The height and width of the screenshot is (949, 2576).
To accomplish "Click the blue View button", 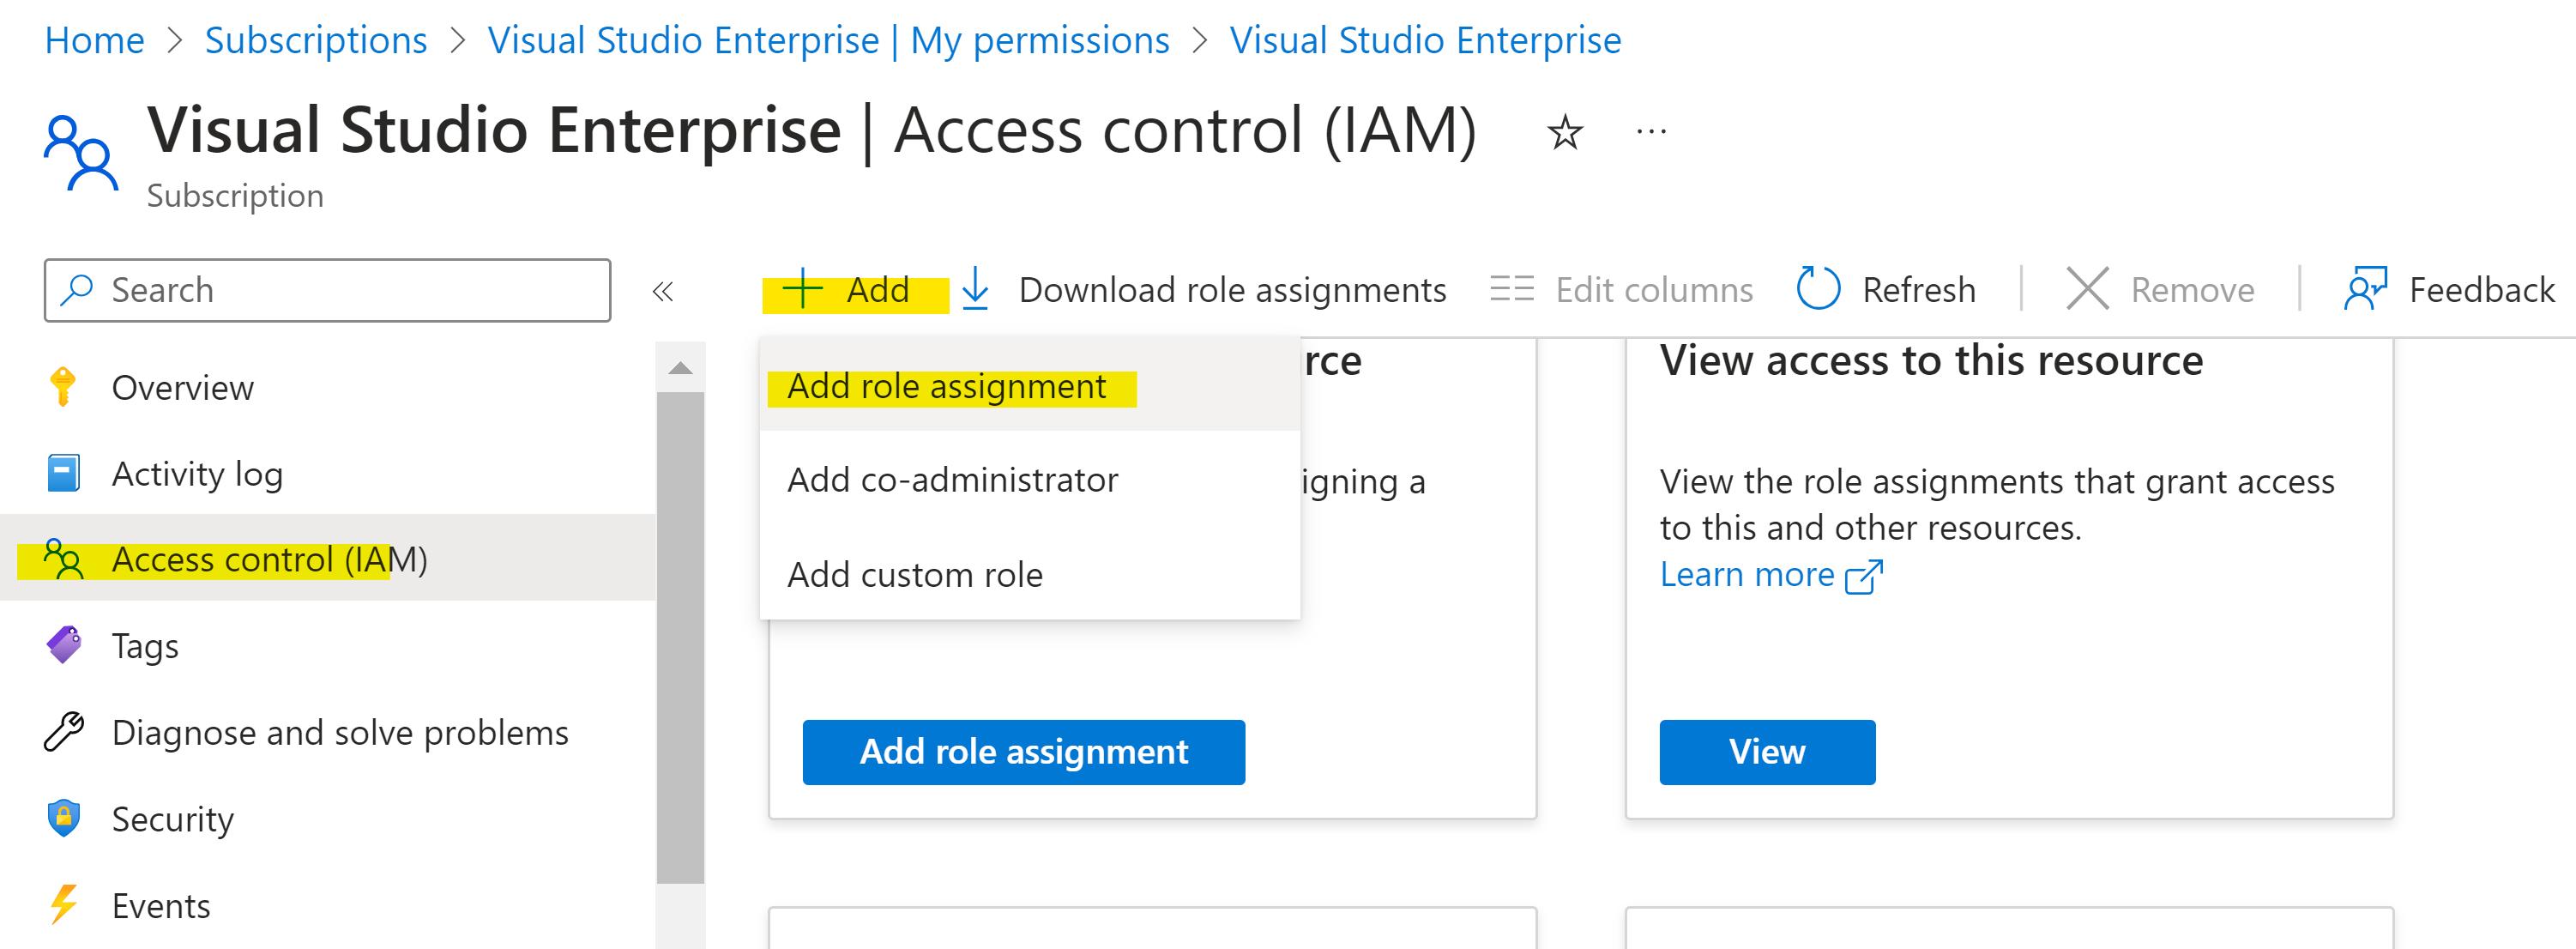I will click(1767, 751).
